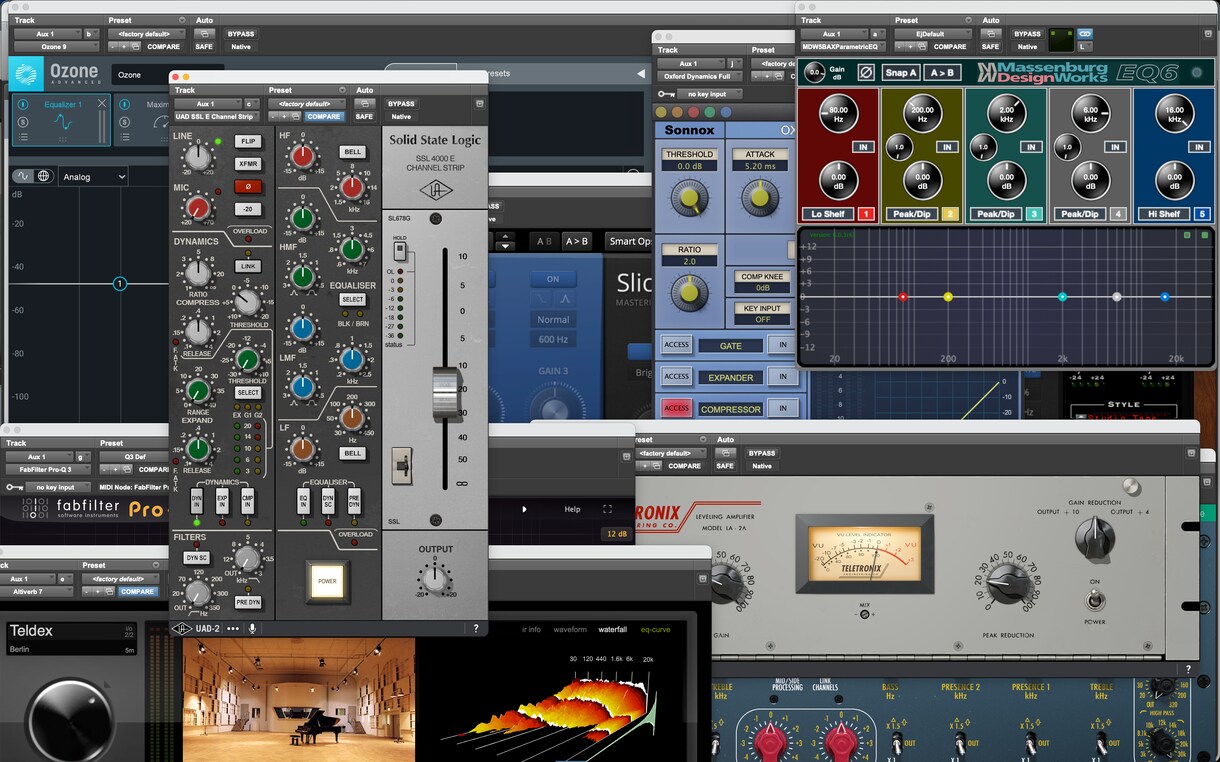
Task: Click the LA-2A VU level meter
Action: (x=864, y=554)
